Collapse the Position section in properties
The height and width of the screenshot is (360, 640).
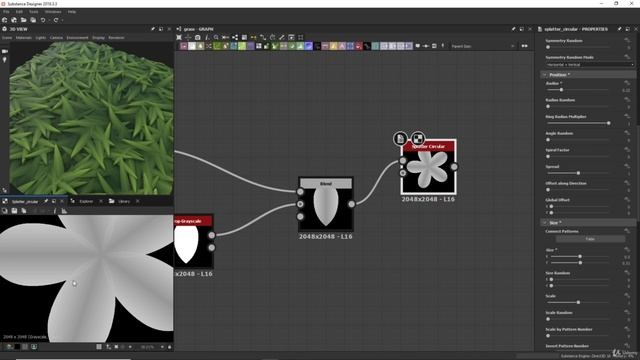click(544, 75)
